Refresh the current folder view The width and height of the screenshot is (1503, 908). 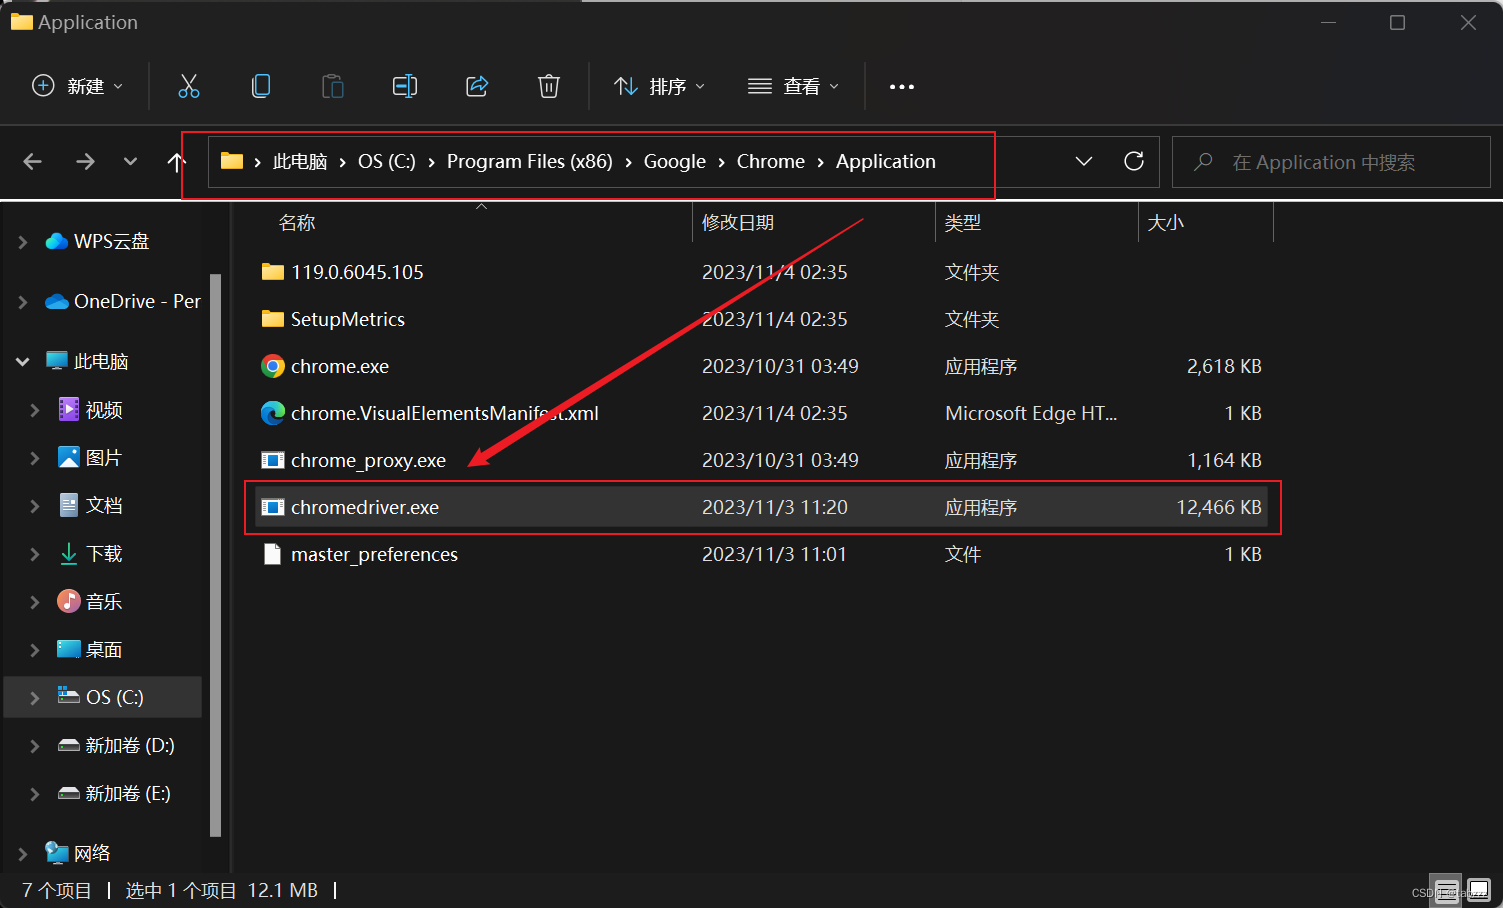pyautogui.click(x=1134, y=161)
